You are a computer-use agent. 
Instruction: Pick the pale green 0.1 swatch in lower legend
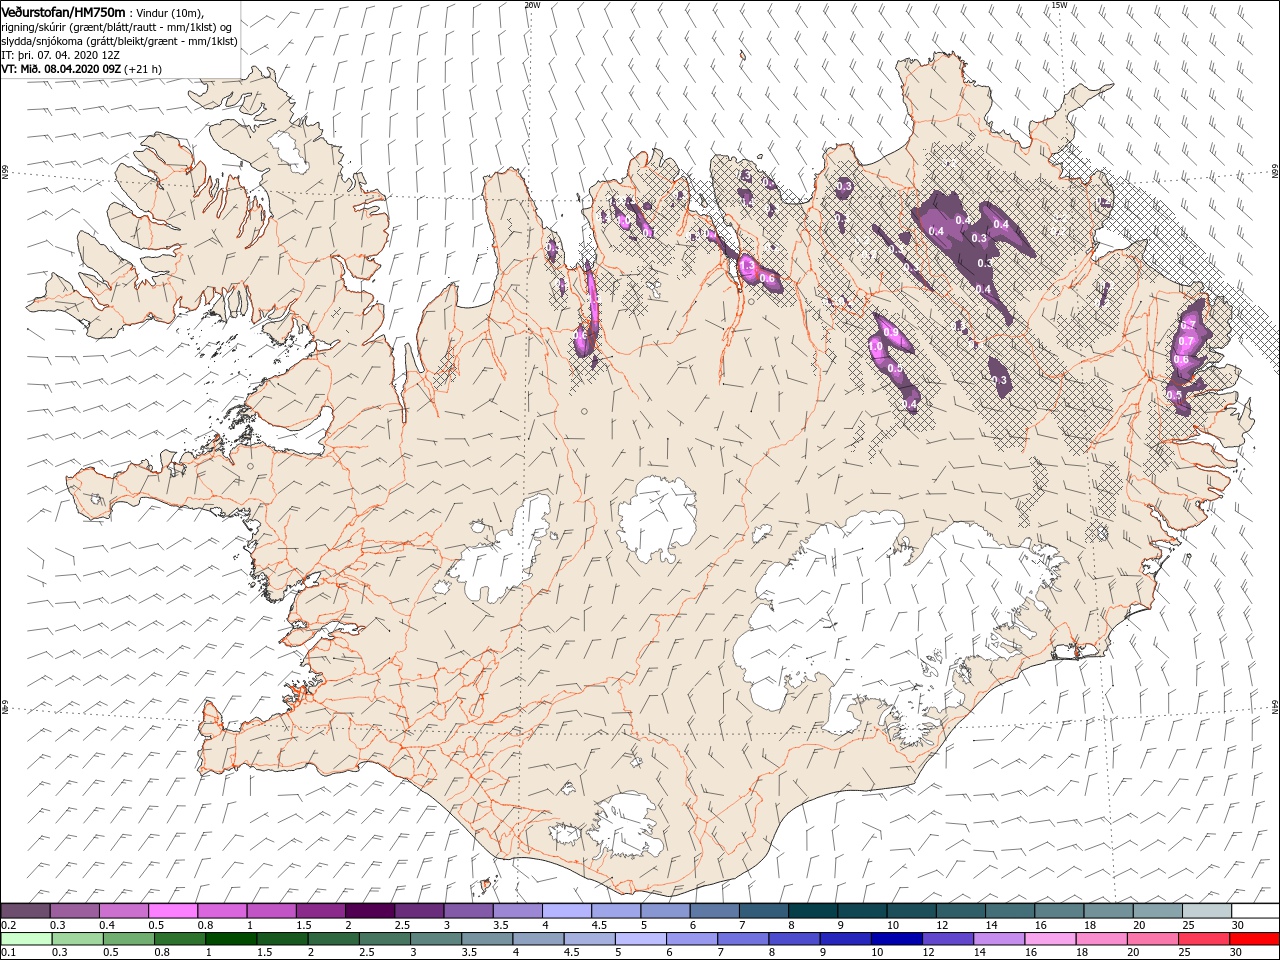pos(25,939)
